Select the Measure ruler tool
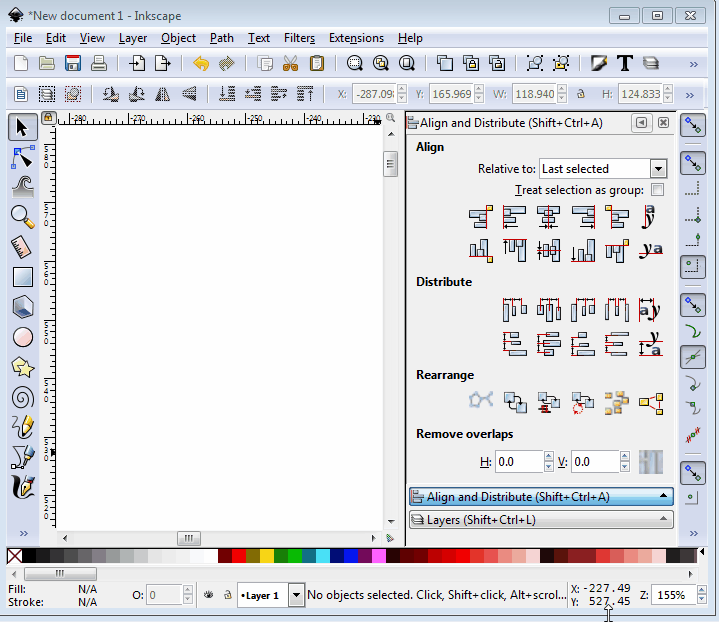 click(x=22, y=247)
